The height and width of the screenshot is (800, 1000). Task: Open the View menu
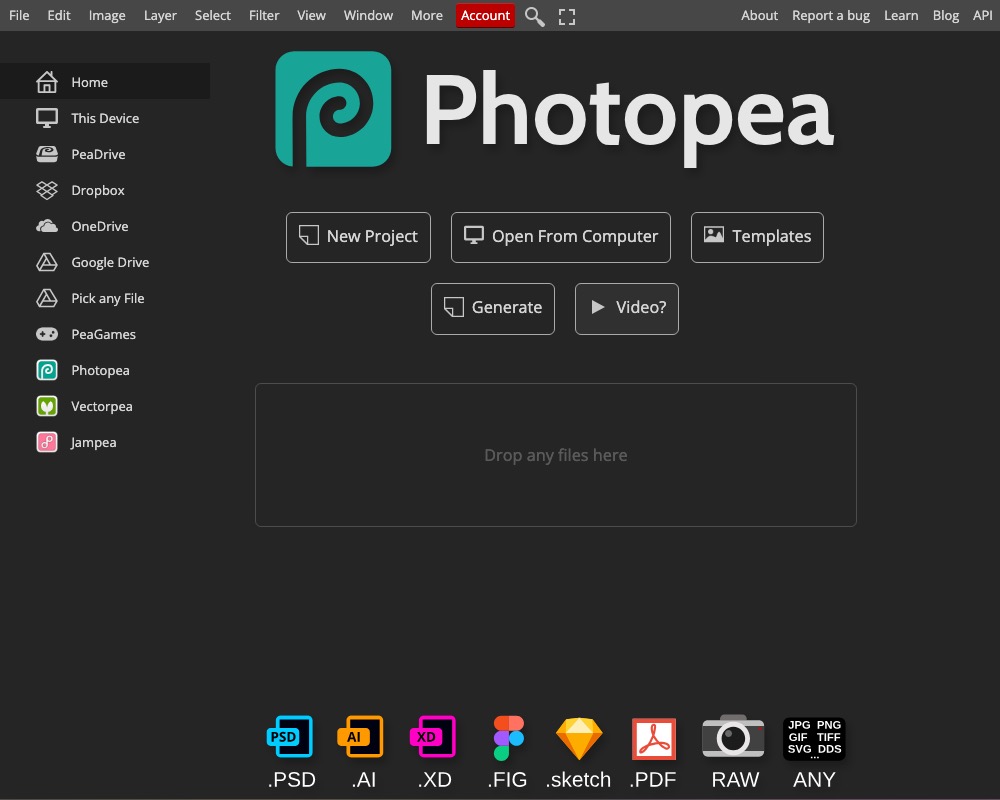(x=311, y=15)
